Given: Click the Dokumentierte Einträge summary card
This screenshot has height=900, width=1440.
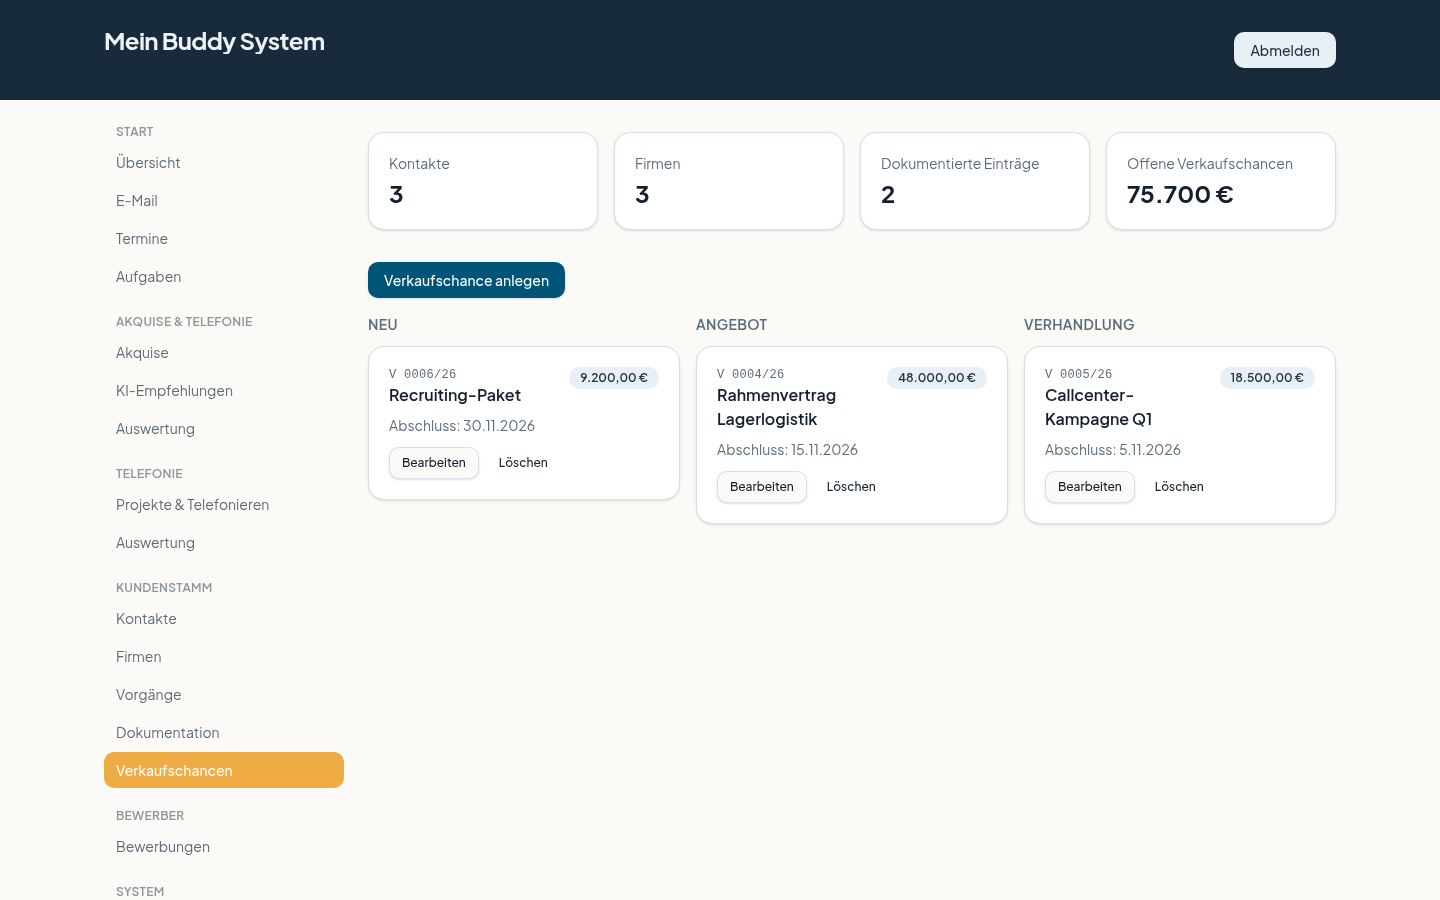Looking at the screenshot, I should point(975,181).
